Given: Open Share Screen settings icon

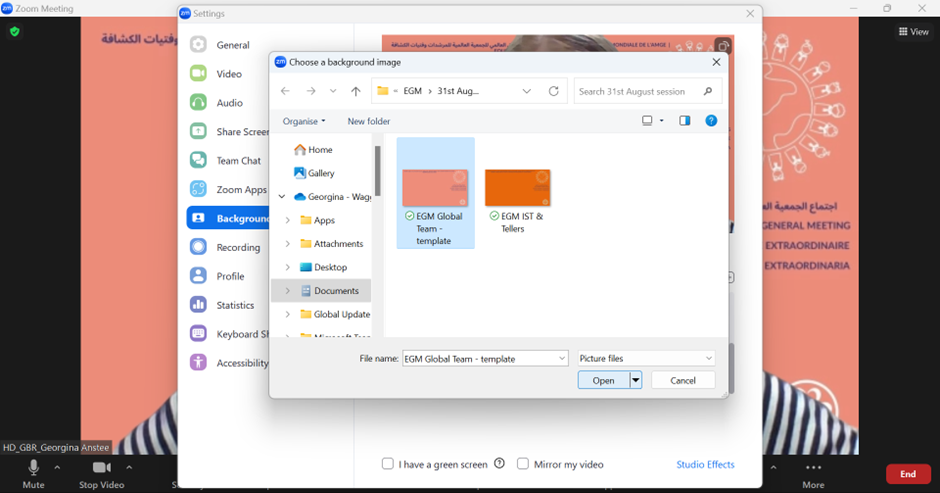Looking at the screenshot, I should tap(198, 131).
